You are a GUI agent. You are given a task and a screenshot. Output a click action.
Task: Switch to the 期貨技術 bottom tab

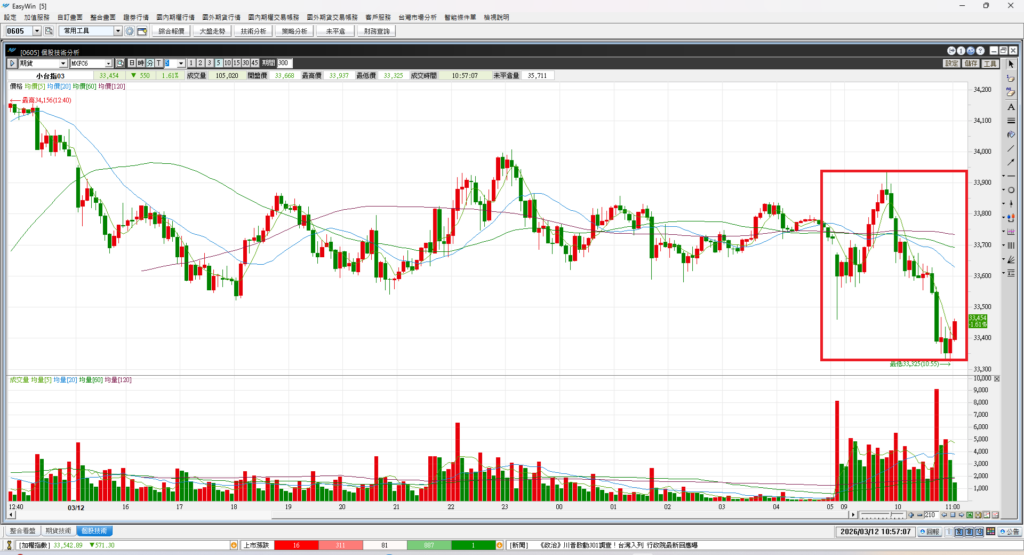tap(59, 530)
